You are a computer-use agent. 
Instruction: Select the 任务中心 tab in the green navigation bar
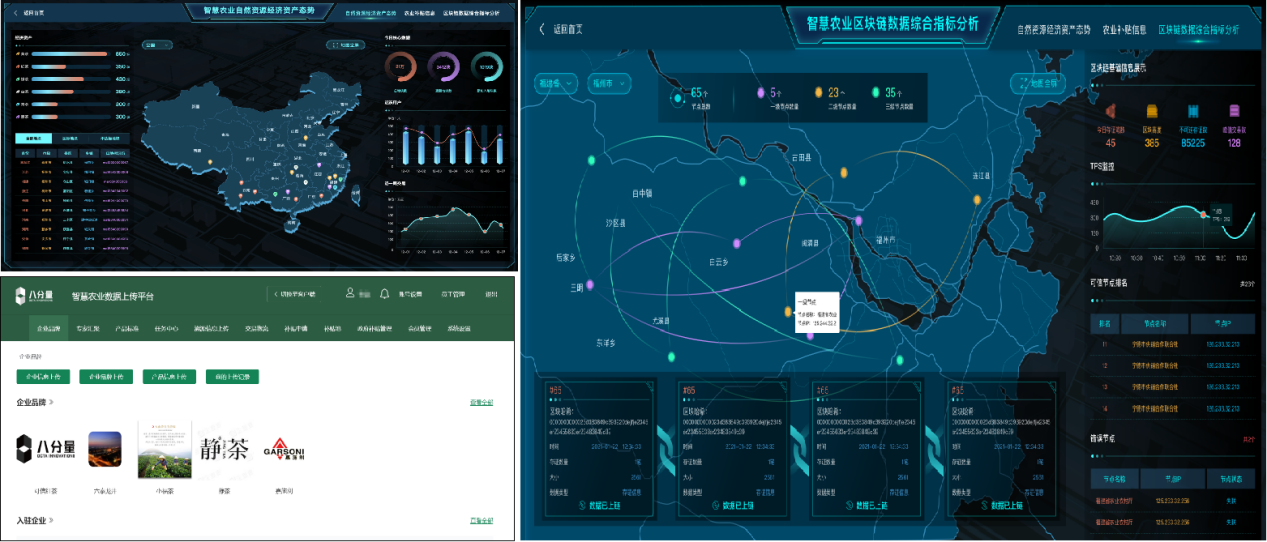(x=166, y=328)
